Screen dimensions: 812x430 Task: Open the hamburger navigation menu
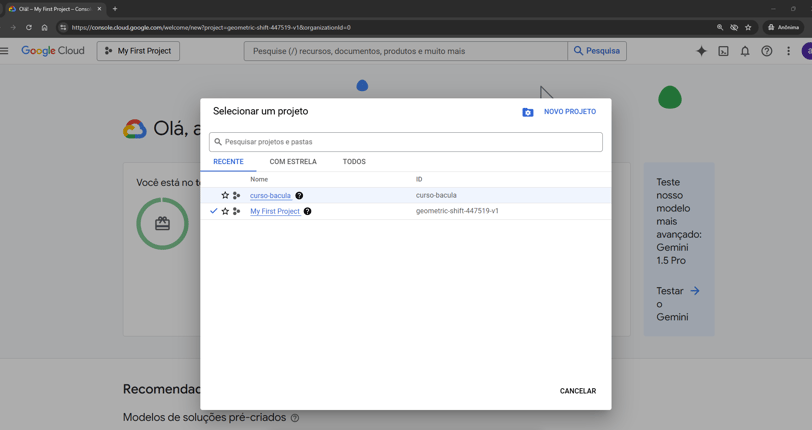tap(4, 51)
